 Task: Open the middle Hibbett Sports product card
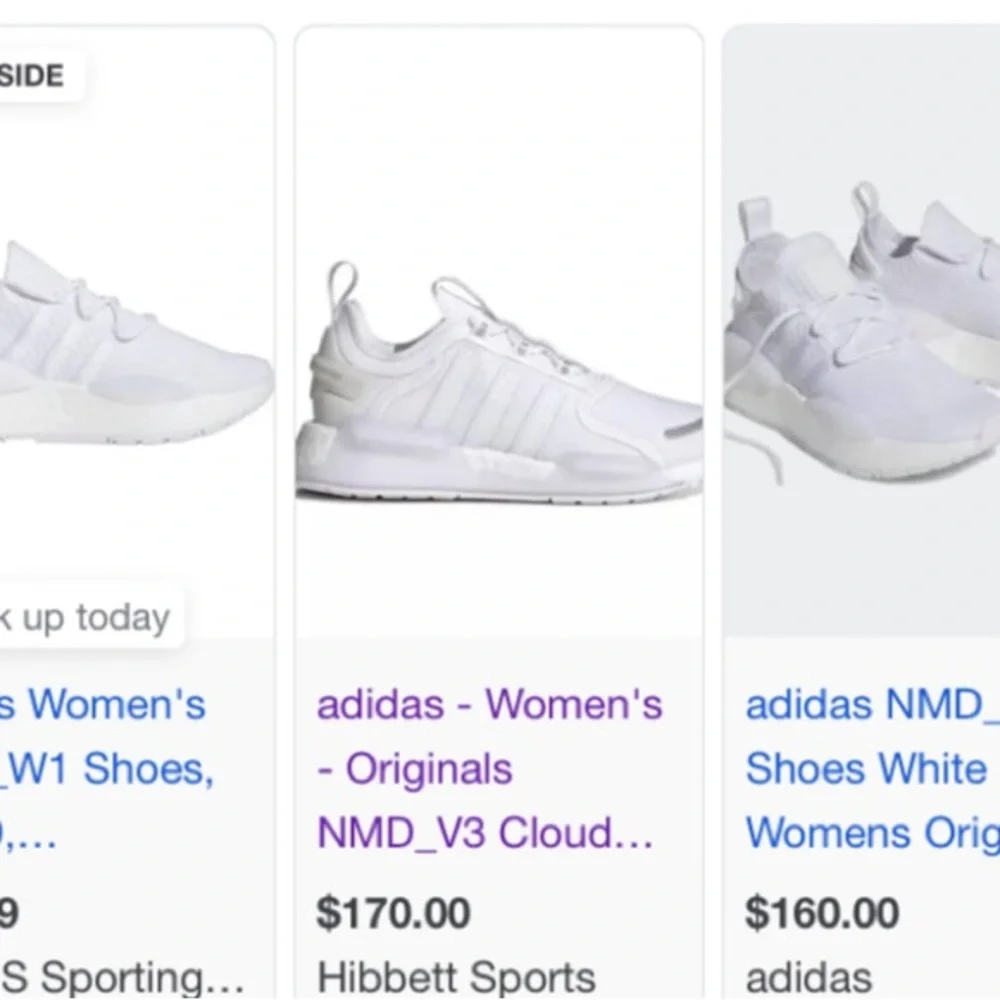500,500
